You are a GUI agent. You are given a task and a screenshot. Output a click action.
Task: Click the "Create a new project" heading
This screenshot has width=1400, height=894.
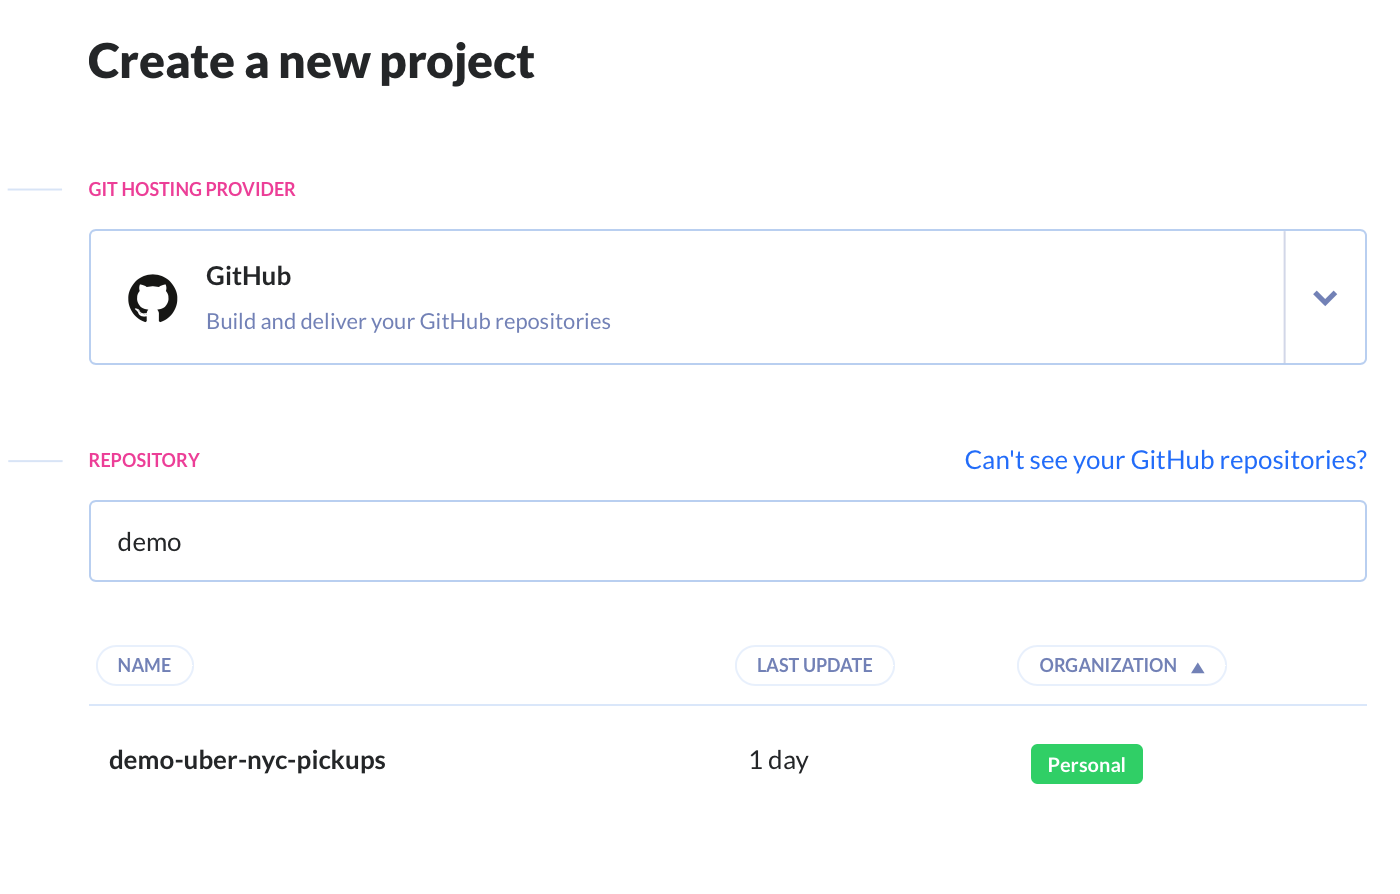[x=311, y=62]
